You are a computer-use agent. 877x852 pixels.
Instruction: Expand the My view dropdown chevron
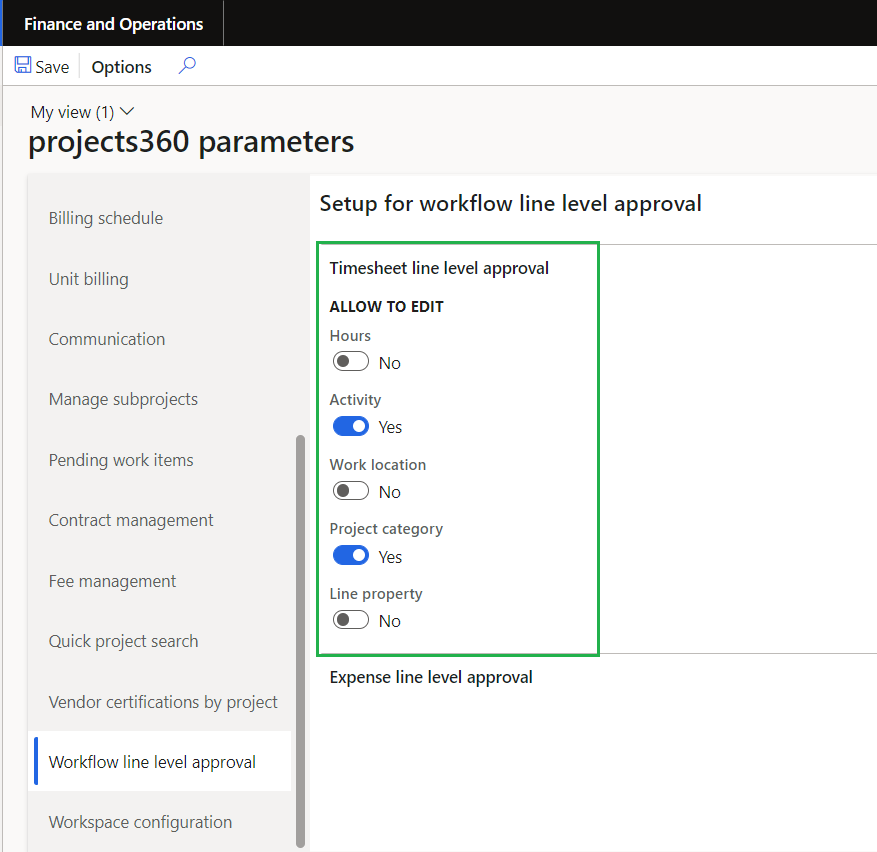(x=127, y=112)
